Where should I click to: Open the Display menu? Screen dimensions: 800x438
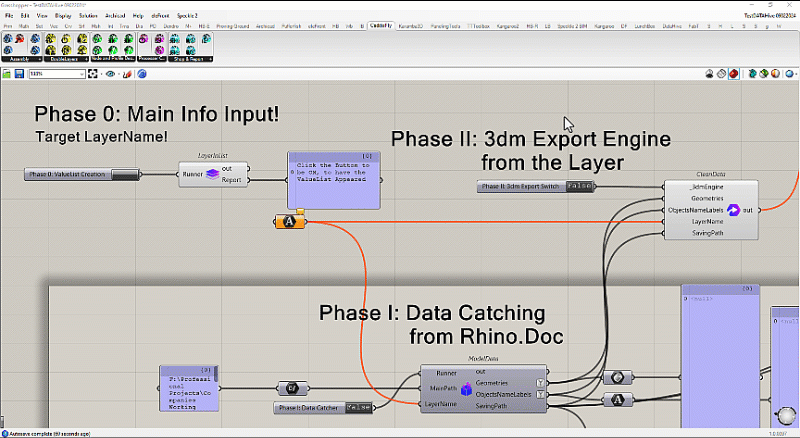point(63,17)
